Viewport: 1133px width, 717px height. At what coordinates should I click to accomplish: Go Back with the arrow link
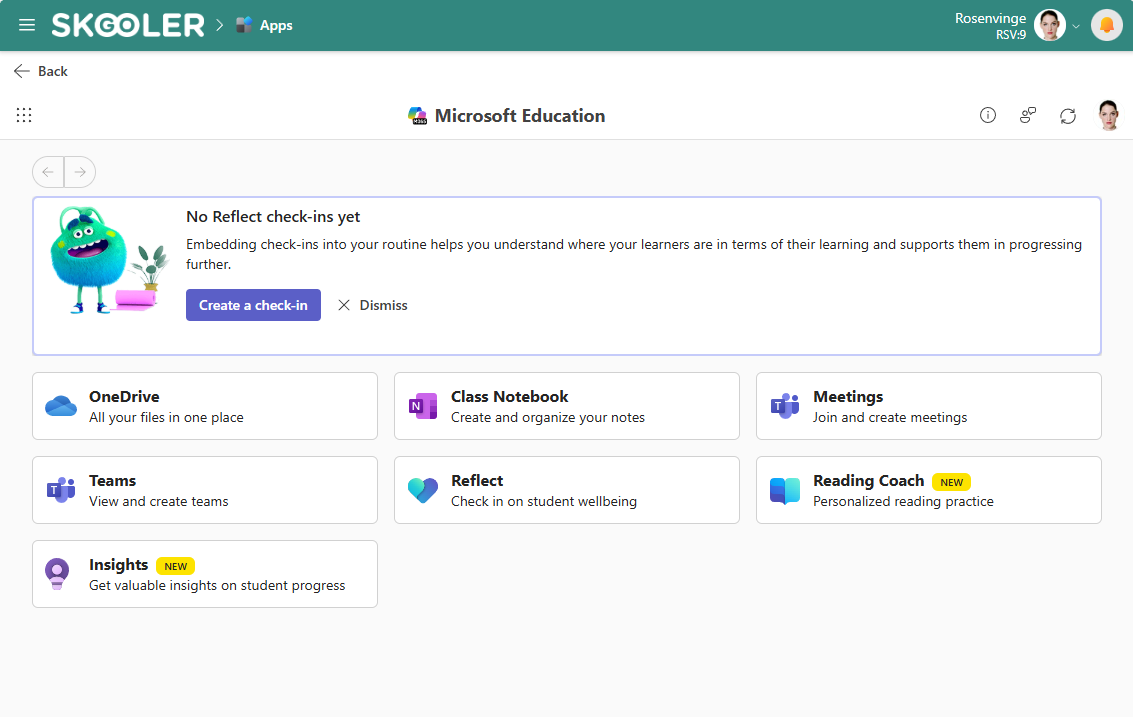(x=40, y=71)
